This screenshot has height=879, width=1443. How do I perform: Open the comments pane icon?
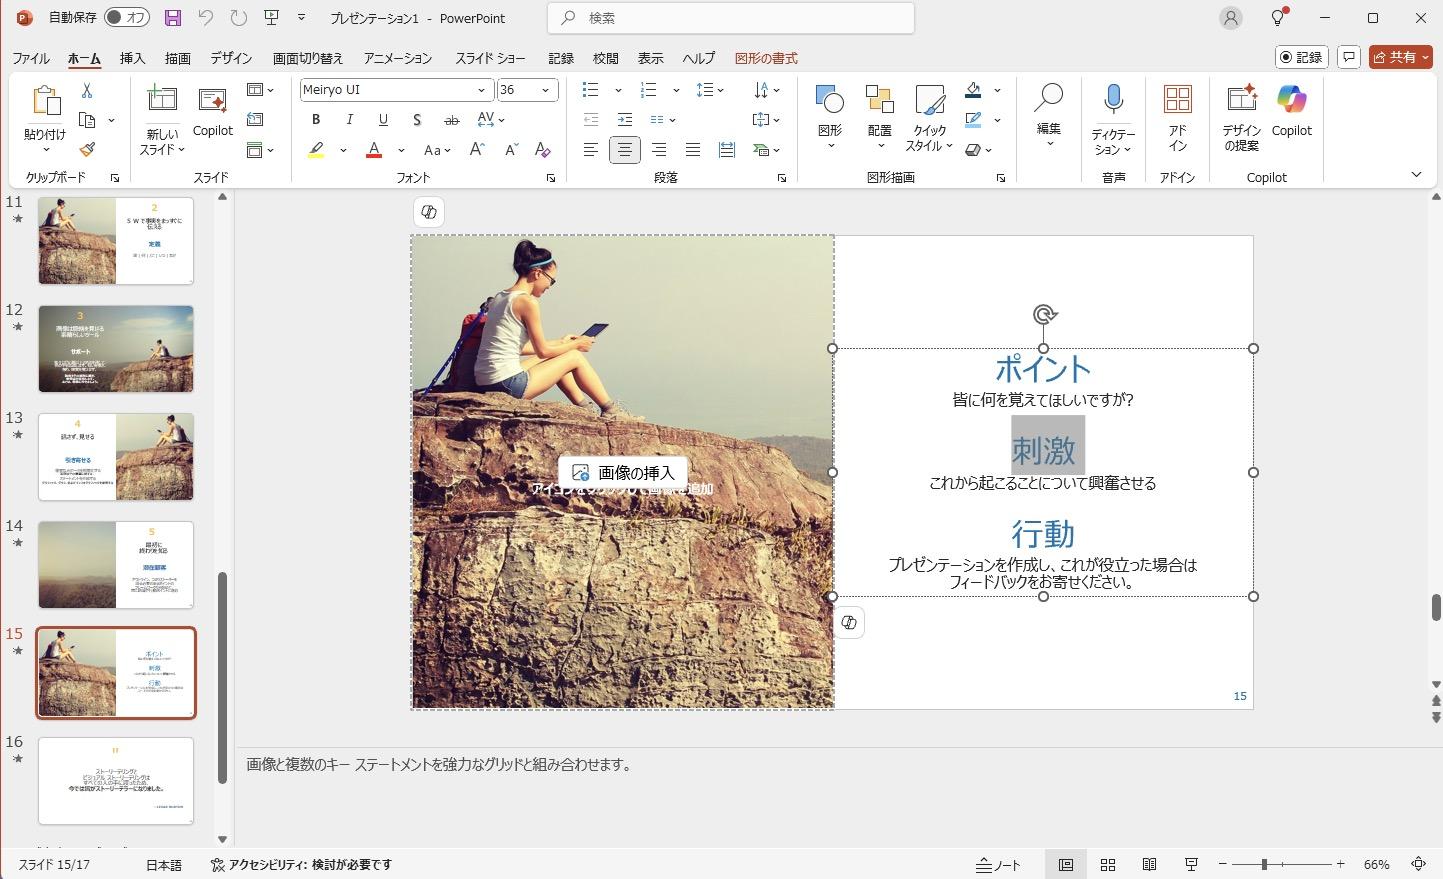point(1349,57)
